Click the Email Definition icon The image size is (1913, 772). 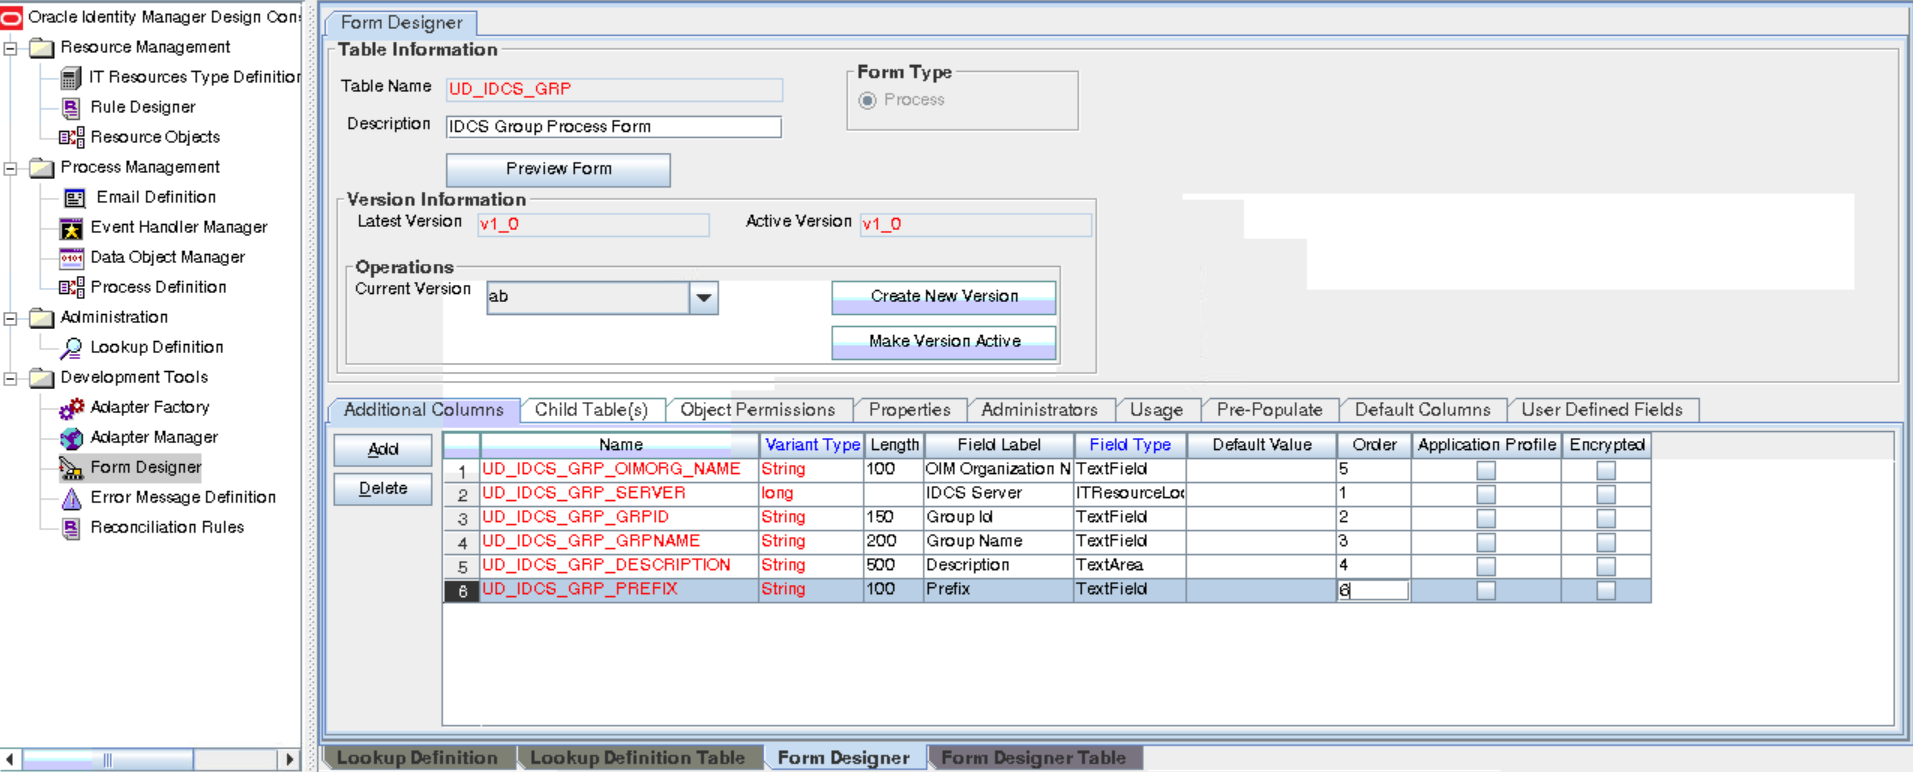(x=74, y=198)
